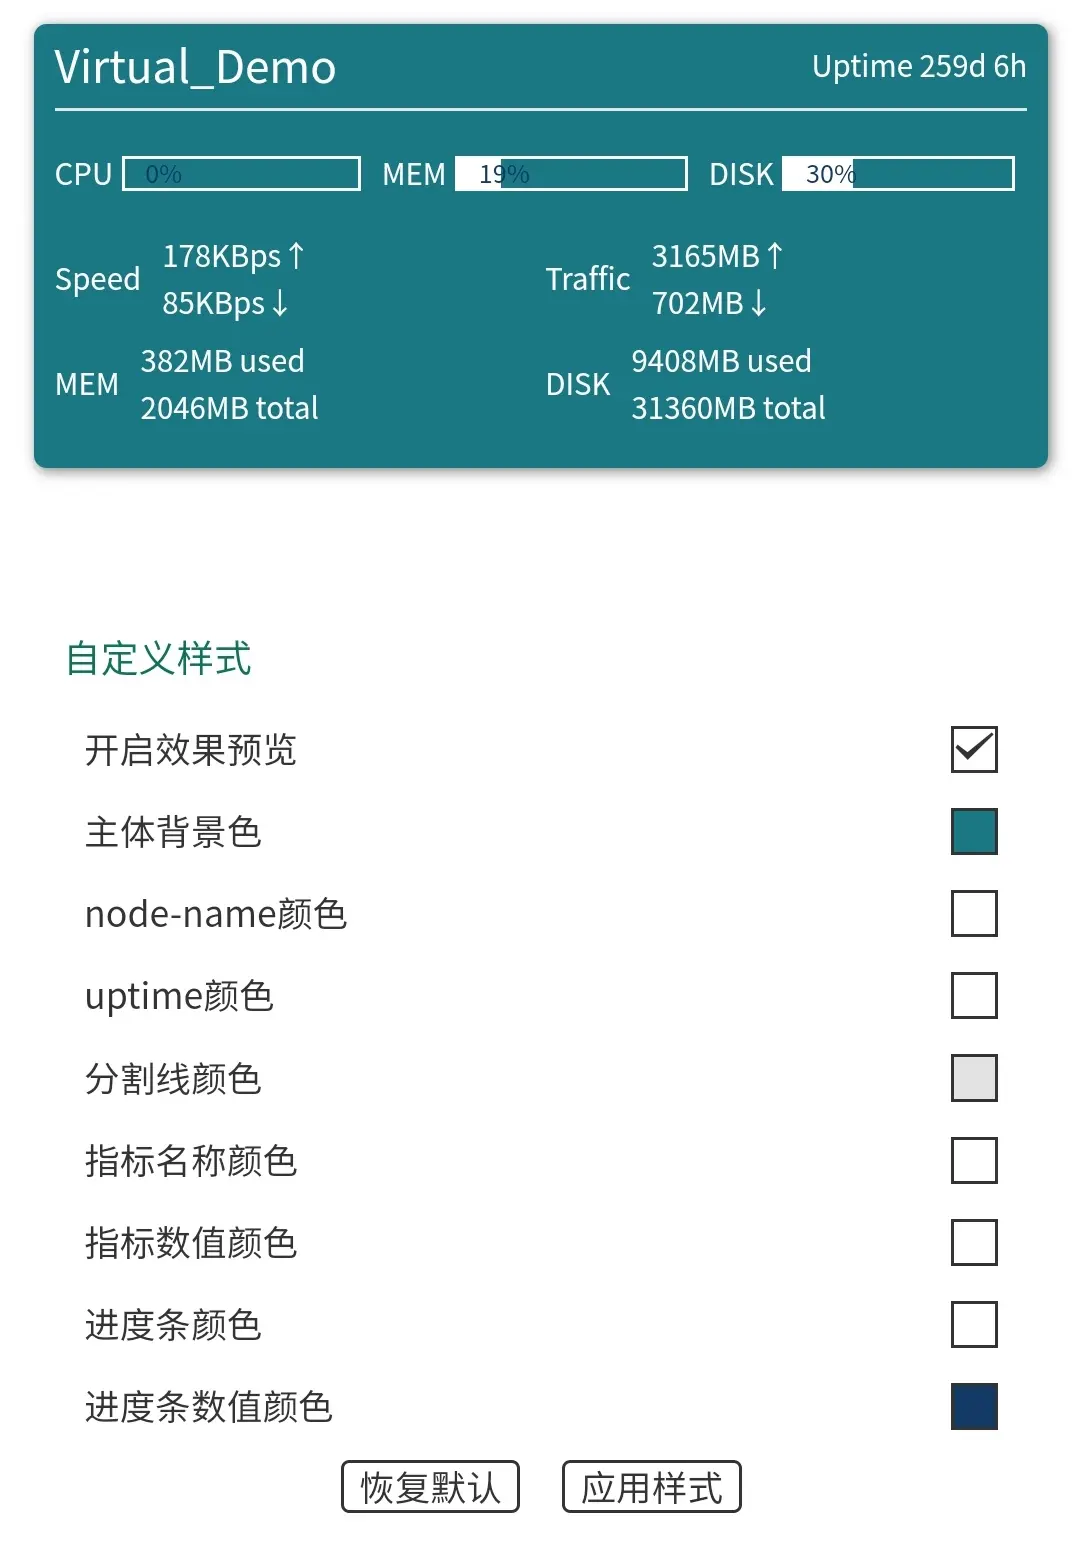Click the 恢复默认 button
The height and width of the screenshot is (1545, 1080).
point(430,1487)
